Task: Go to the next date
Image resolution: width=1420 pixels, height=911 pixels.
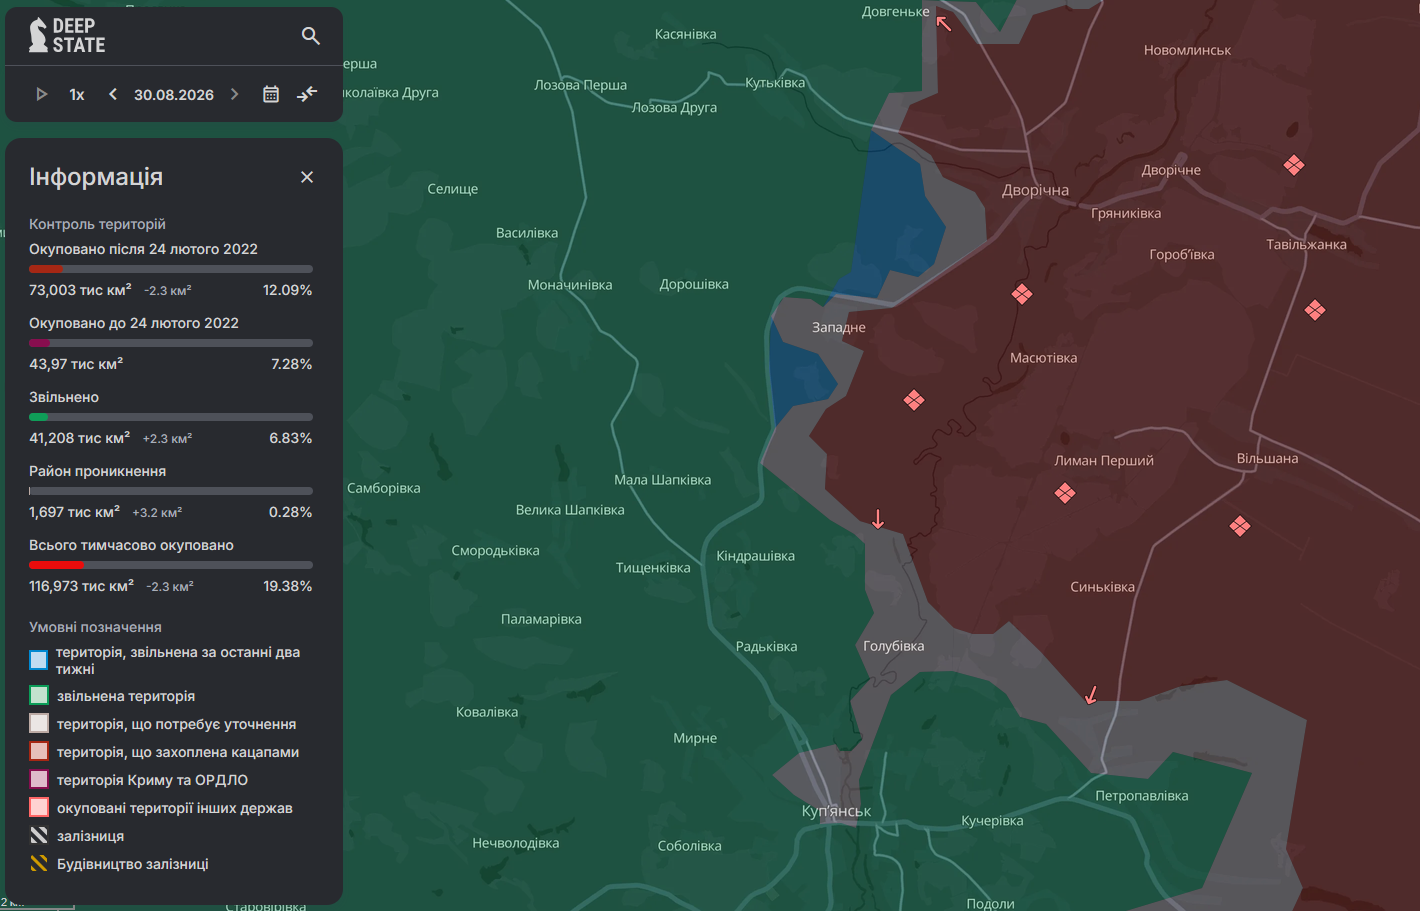Action: 235,94
